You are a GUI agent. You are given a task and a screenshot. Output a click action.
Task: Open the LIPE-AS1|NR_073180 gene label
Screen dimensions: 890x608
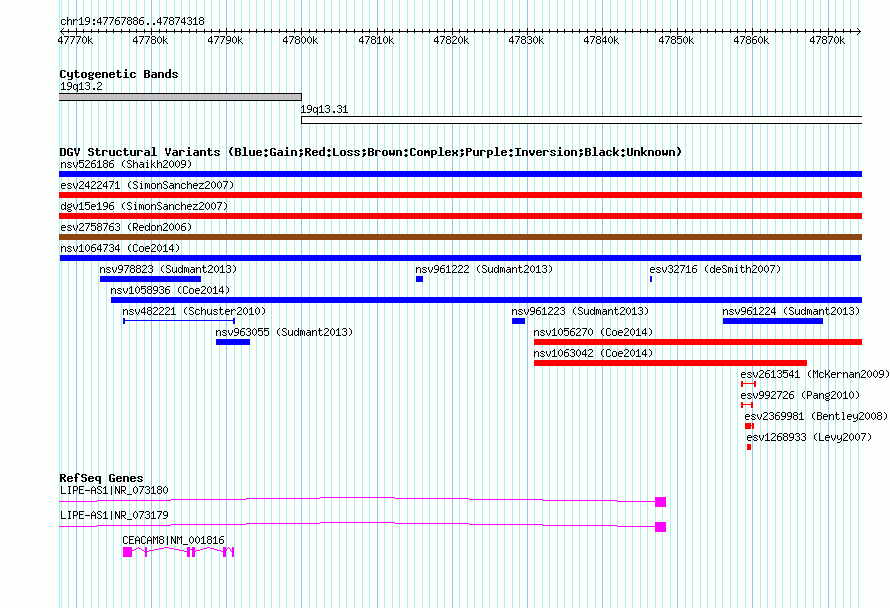coord(114,490)
